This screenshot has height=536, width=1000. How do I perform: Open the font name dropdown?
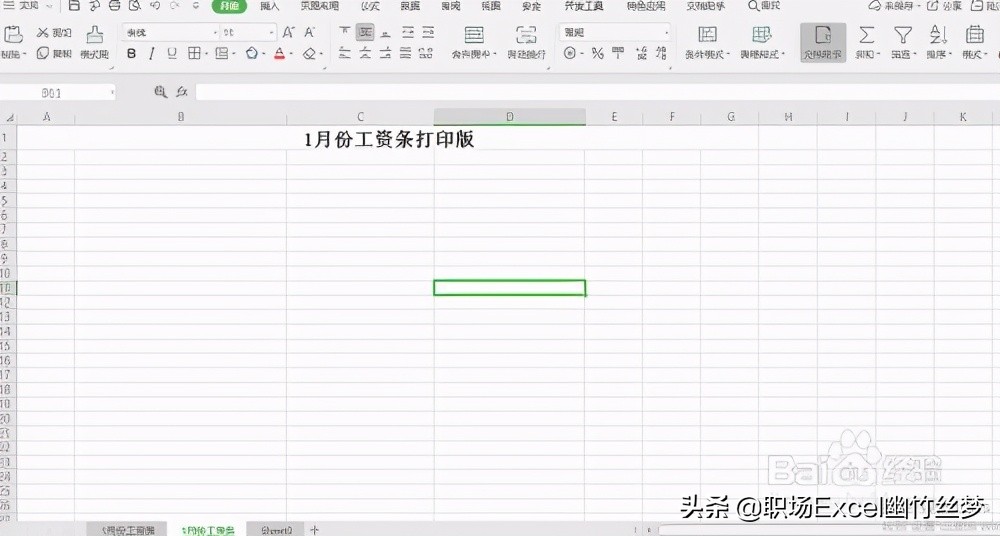pos(215,33)
